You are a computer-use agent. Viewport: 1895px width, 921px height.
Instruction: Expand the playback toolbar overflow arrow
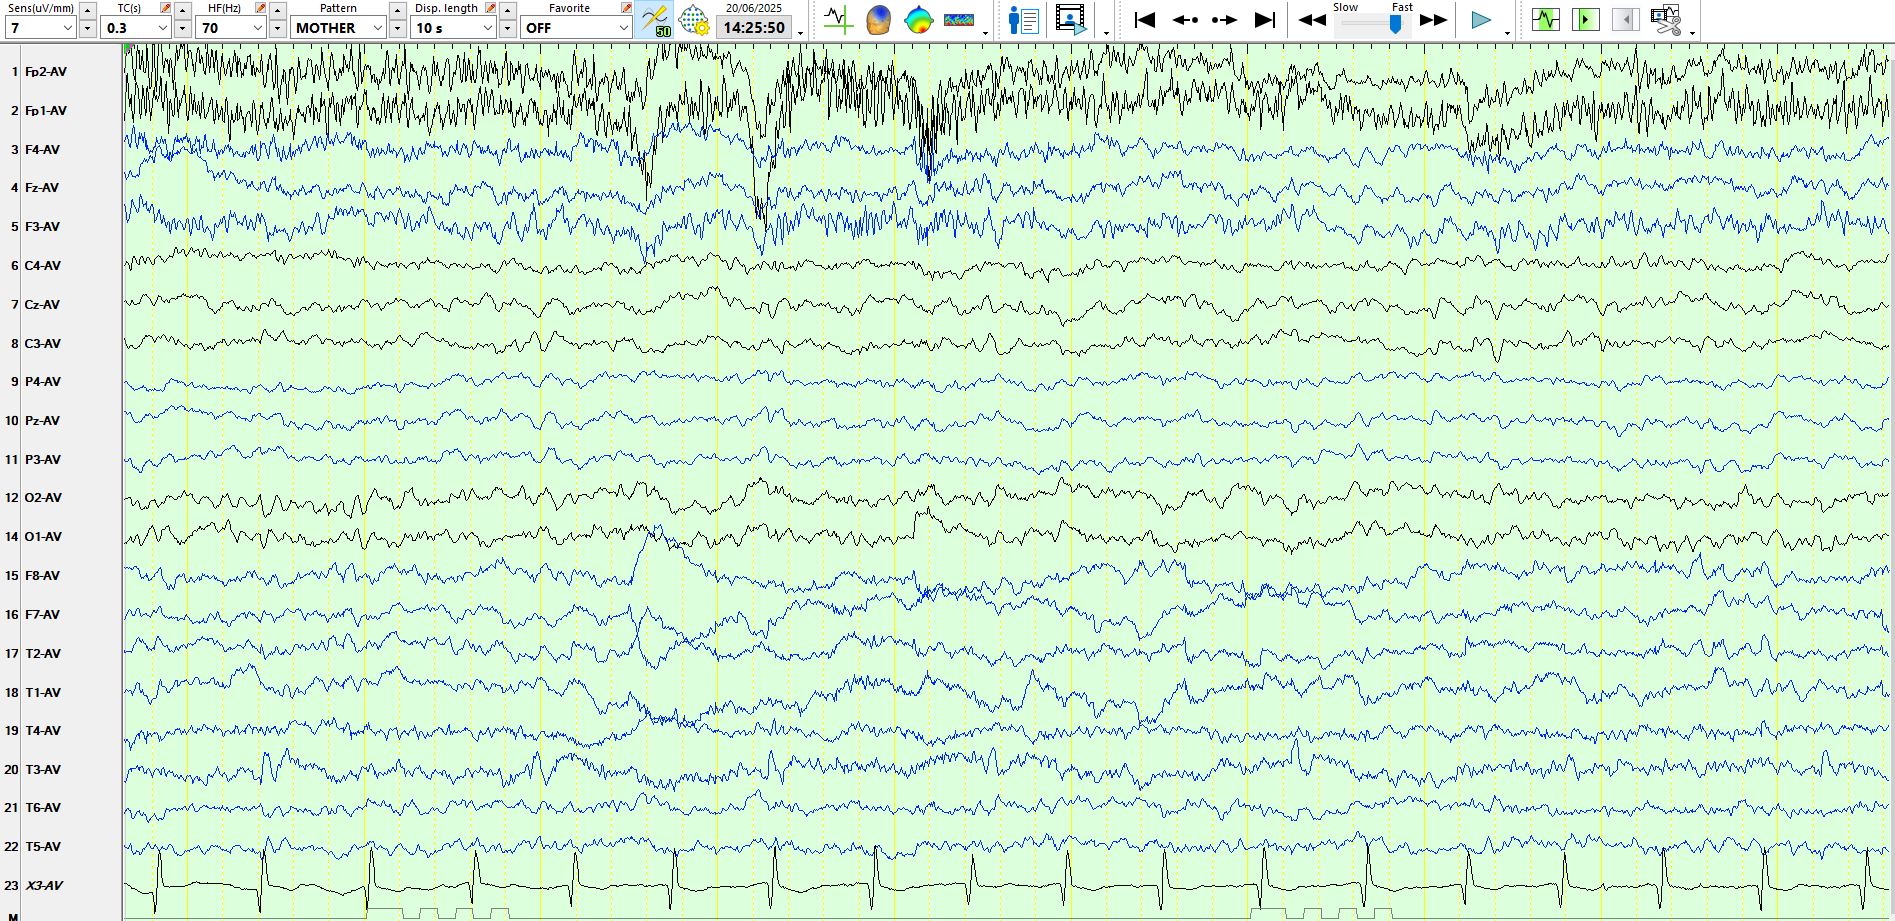pos(1507,33)
